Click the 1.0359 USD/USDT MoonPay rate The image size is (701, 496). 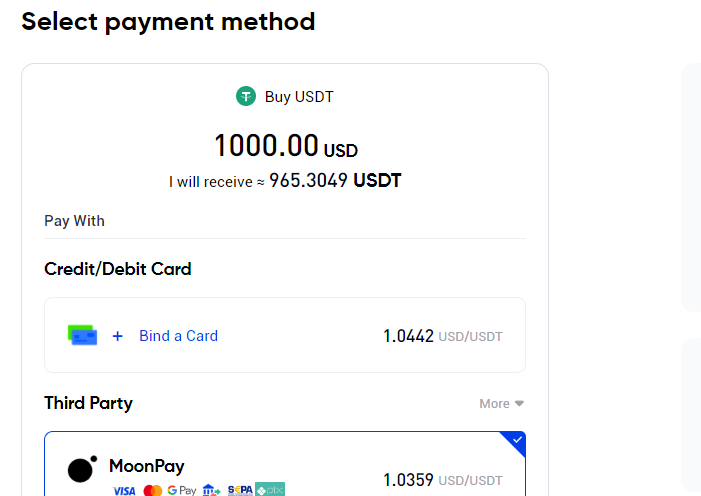(x=443, y=480)
